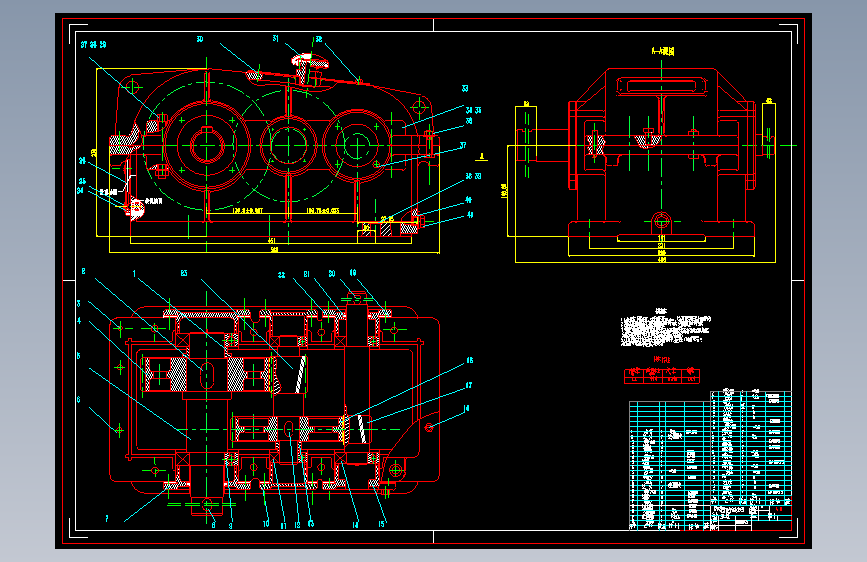867x562 pixels.
Task: Click part number 6 callout label
Action: pos(79,399)
